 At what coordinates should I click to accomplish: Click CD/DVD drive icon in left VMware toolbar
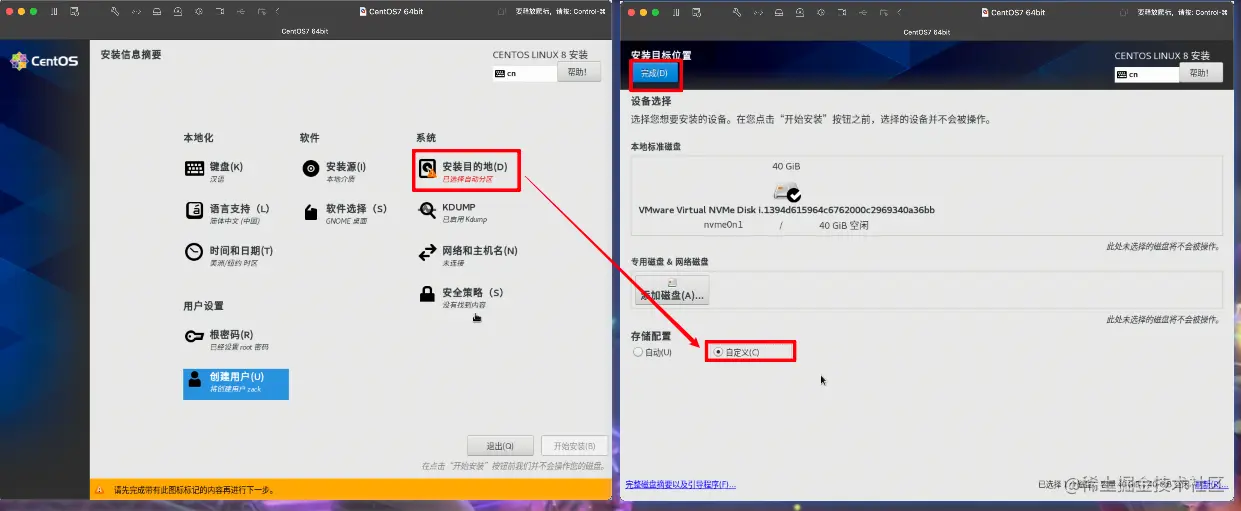click(178, 12)
